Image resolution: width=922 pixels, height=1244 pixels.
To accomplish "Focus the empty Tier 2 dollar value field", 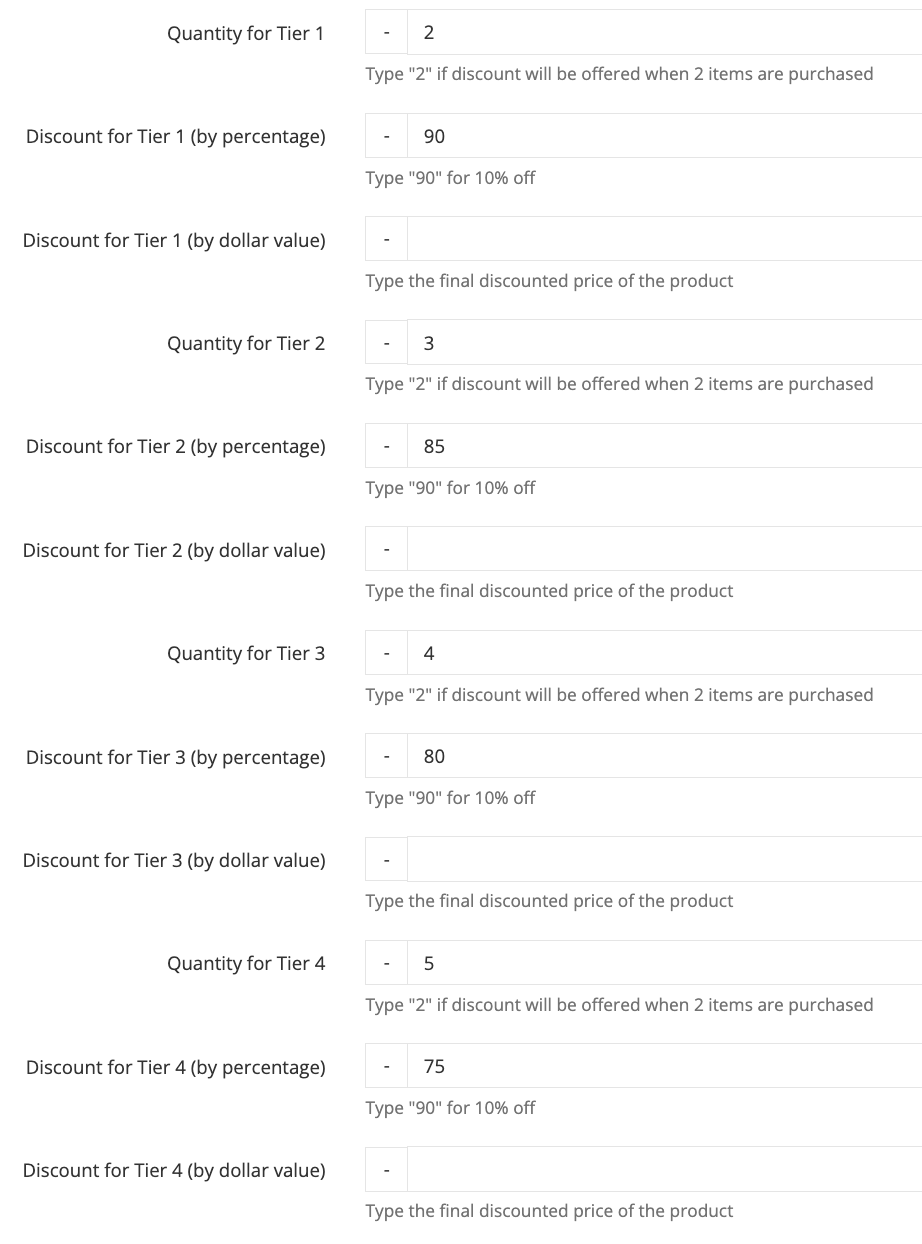I will 664,549.
